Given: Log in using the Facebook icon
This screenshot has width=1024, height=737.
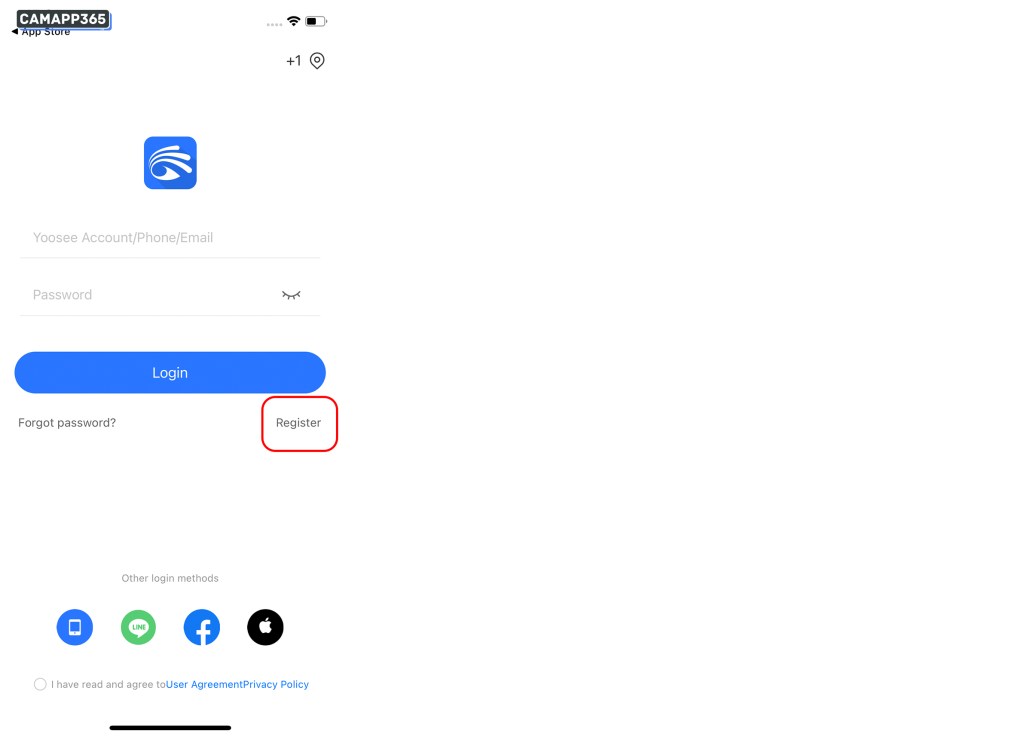Looking at the screenshot, I should 202,627.
